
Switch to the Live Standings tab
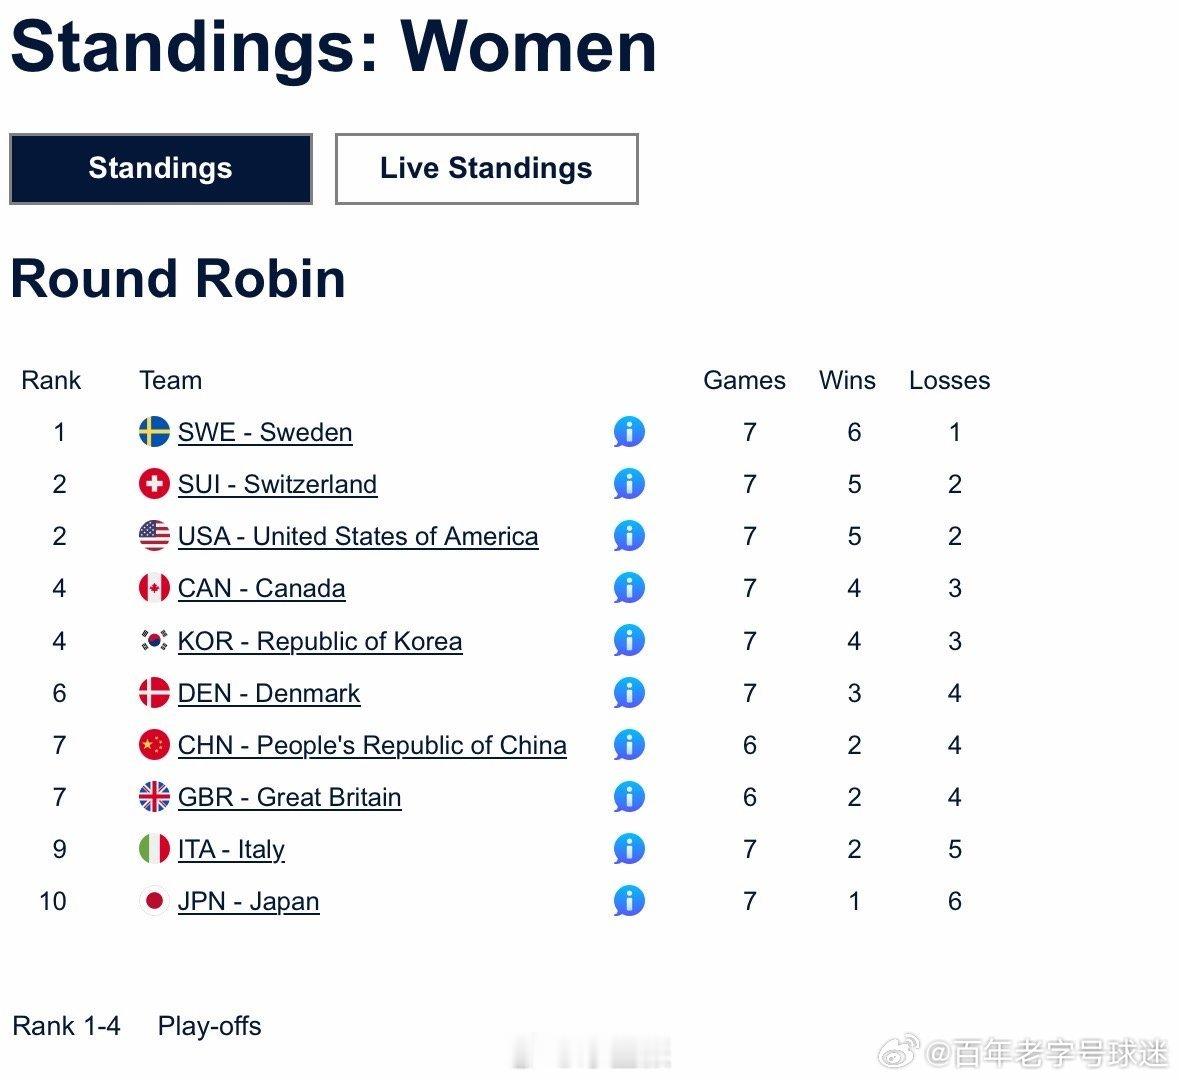486,168
